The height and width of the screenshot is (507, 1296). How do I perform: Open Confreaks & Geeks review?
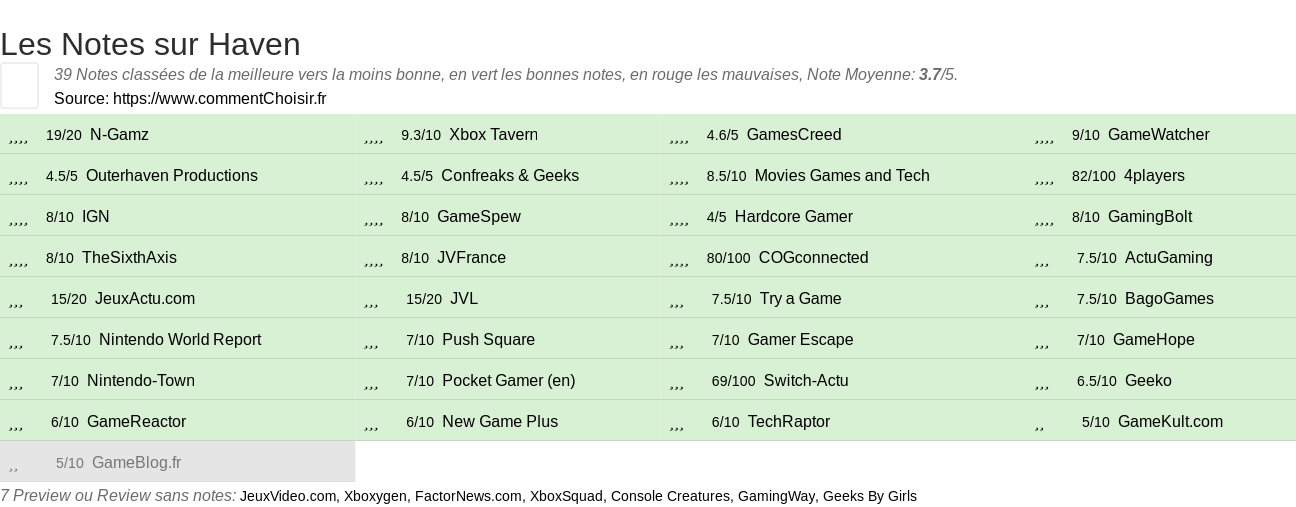pyautogui.click(x=510, y=176)
